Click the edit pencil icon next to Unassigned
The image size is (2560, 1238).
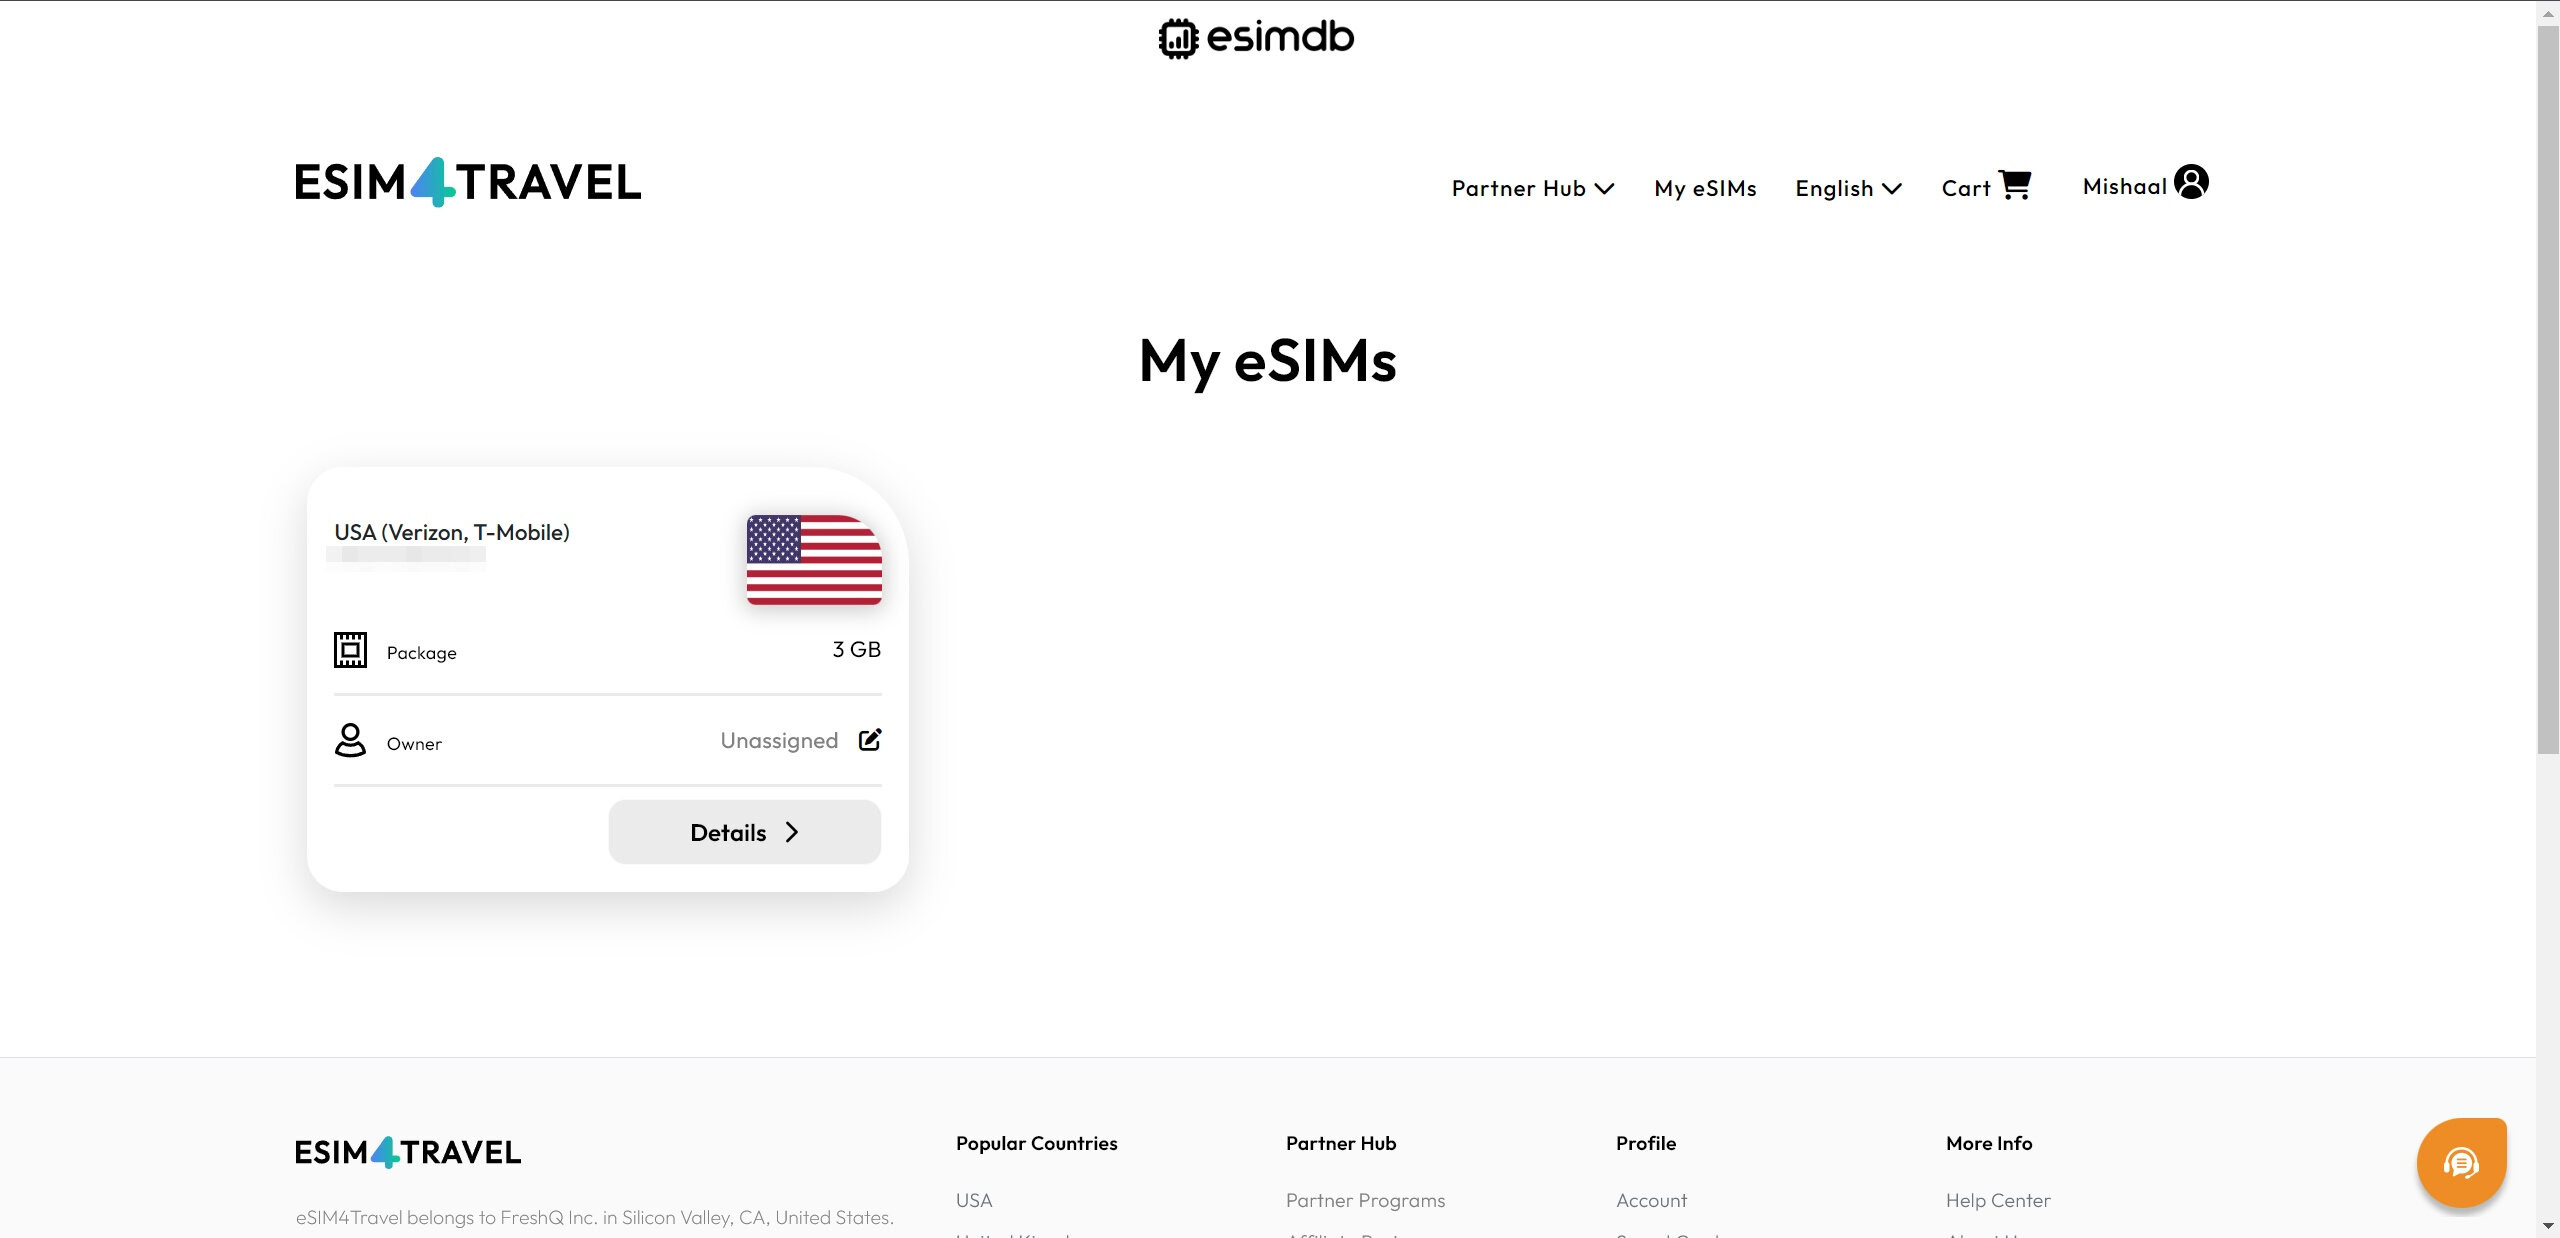pos(869,738)
